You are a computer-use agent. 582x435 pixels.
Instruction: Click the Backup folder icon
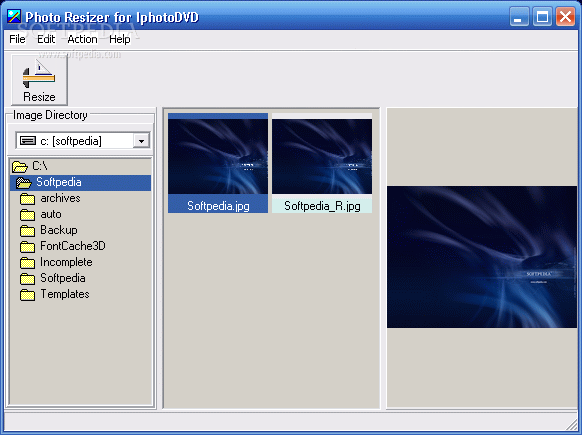27,230
